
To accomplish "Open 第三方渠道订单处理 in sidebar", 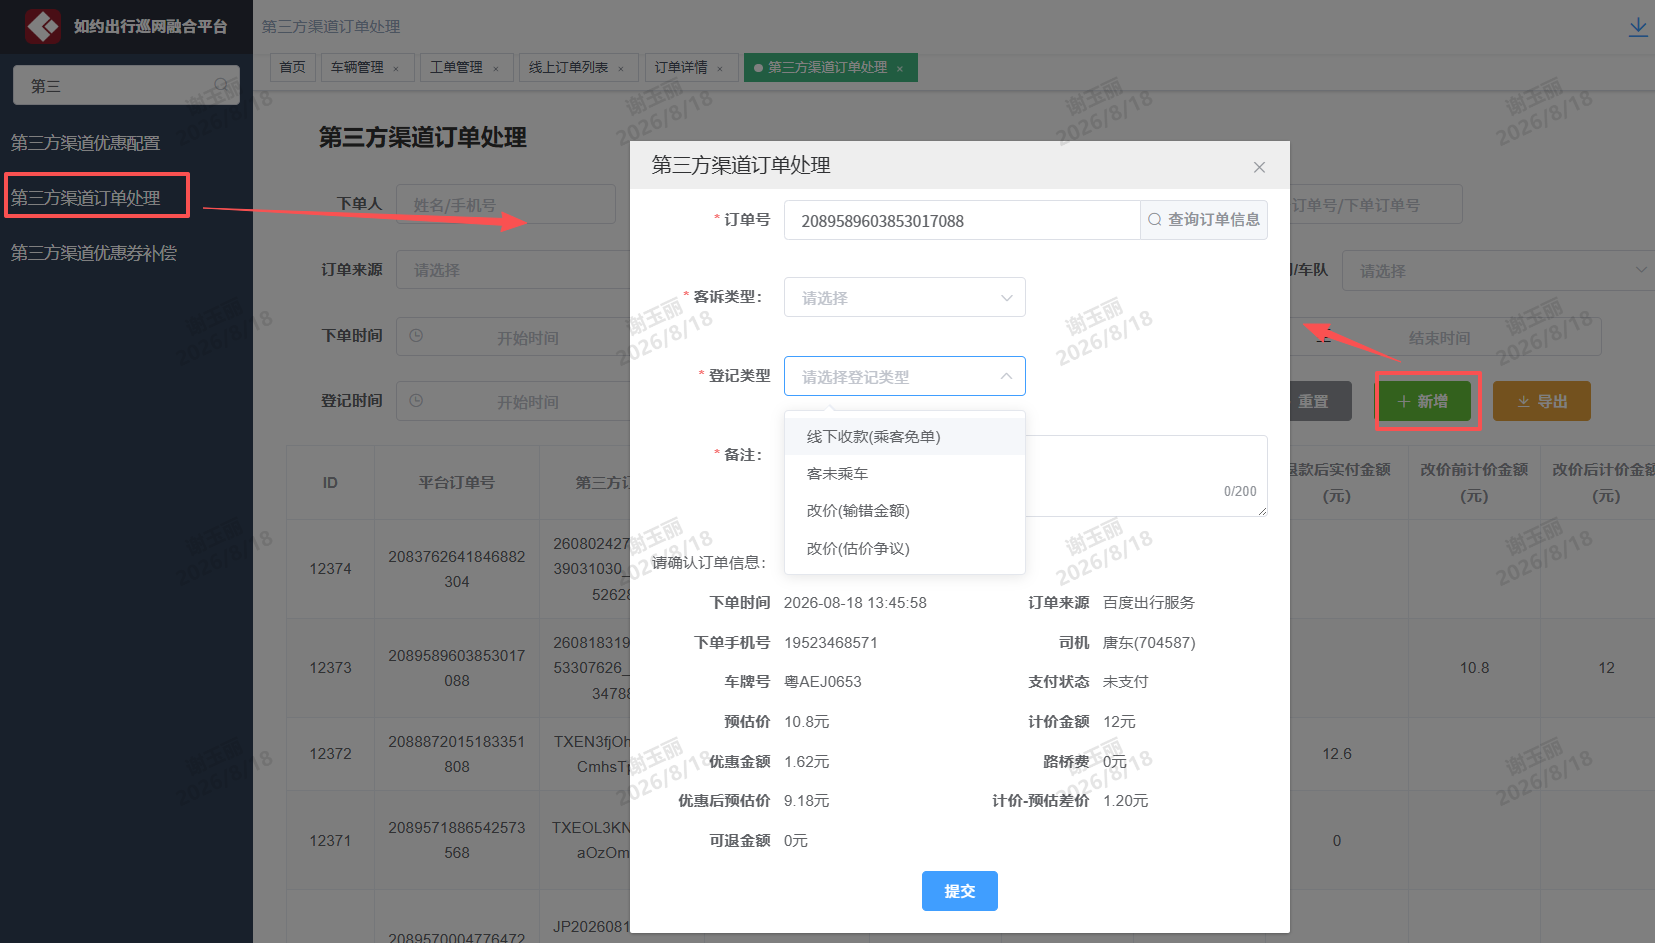I will 85,198.
